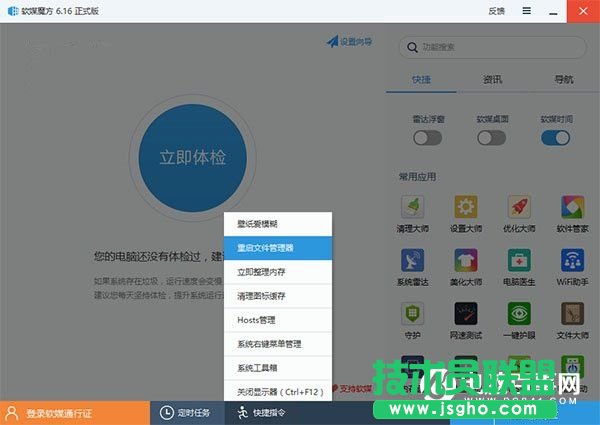Image resolution: width=600 pixels, height=425 pixels.
Task: Open the 清理大师 cleaner app icon
Action: tap(412, 207)
